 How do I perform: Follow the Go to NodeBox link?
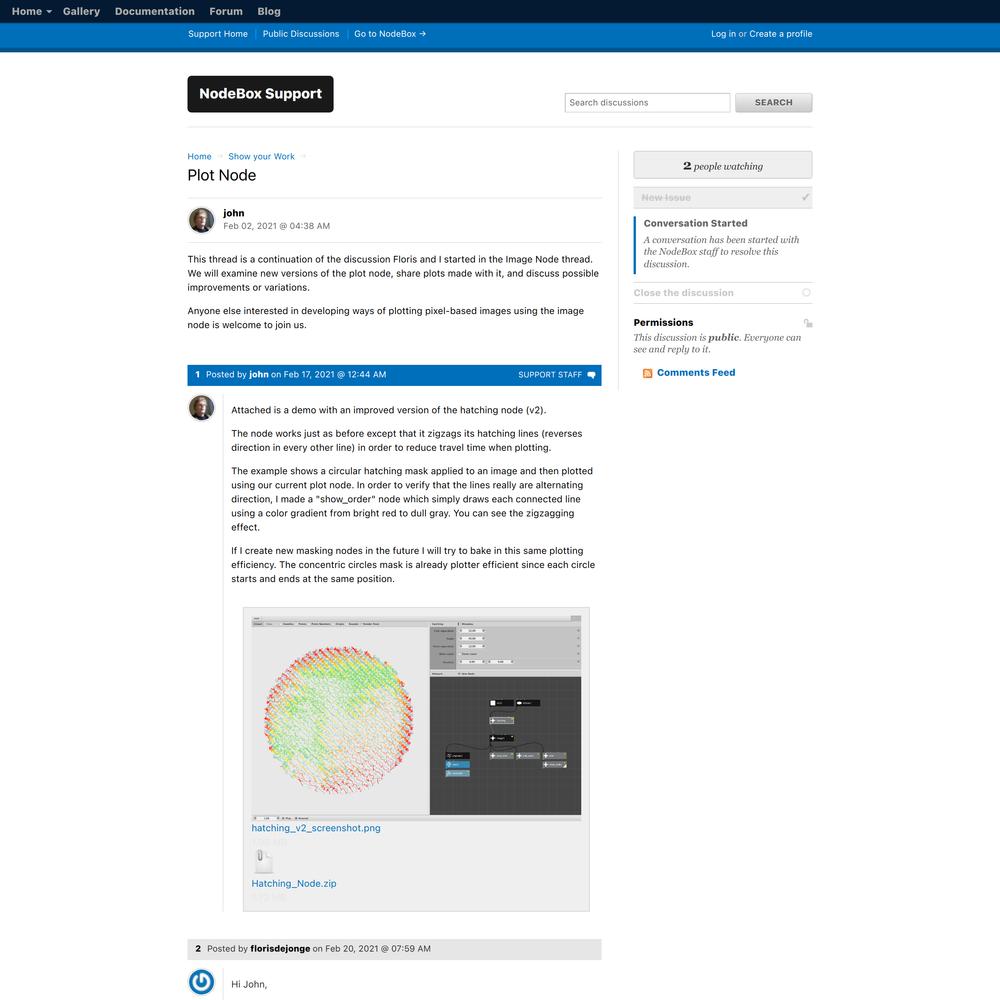tap(390, 34)
